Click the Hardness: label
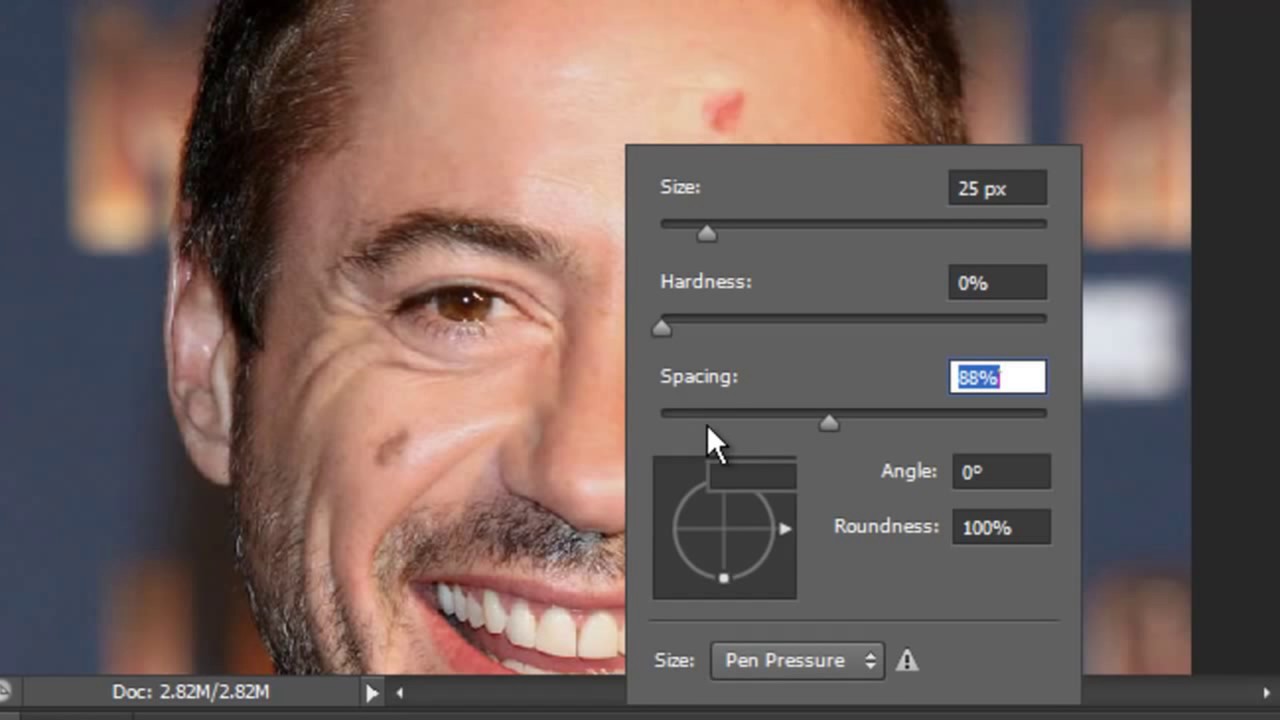 (706, 282)
